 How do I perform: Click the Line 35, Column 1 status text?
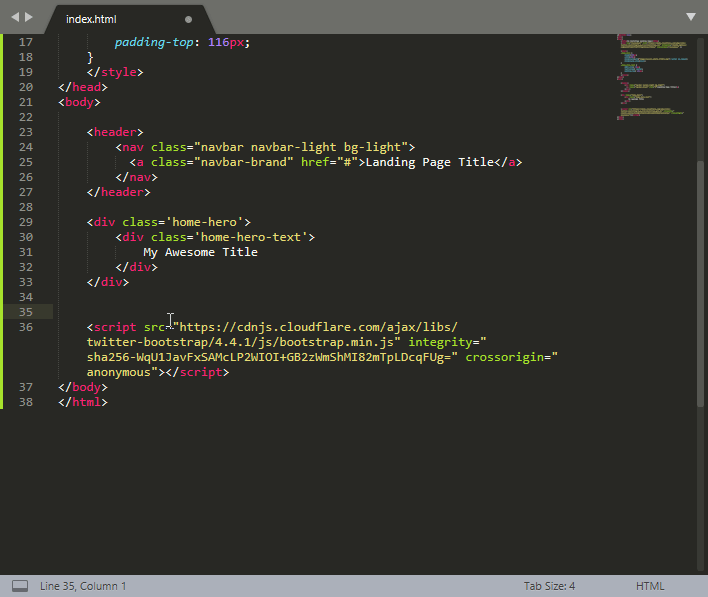coord(83,586)
